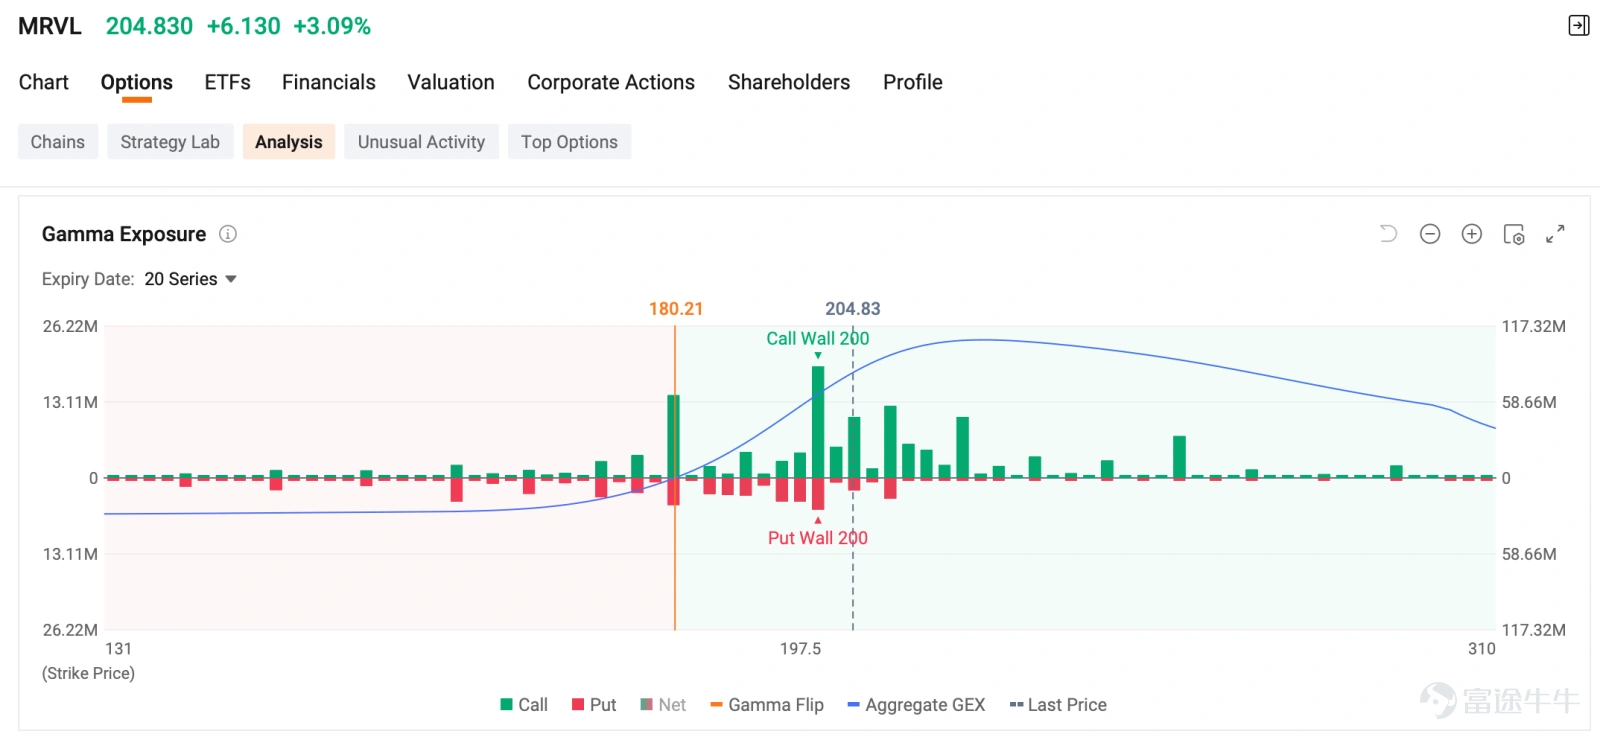
Task: Switch to the Financials tab
Action: (x=329, y=82)
